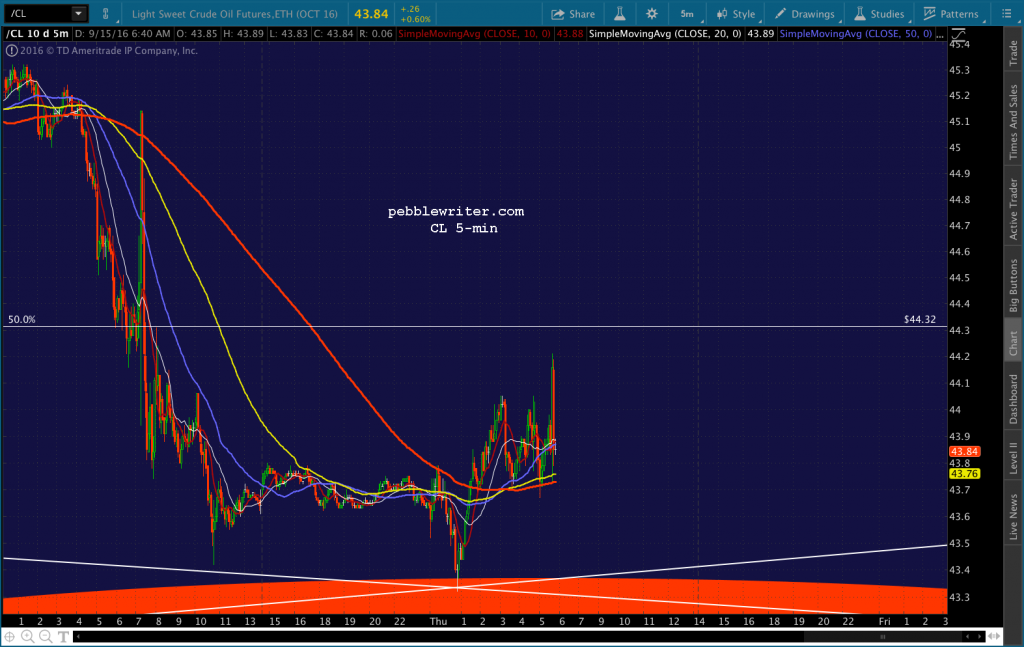This screenshot has width=1024, height=647.
Task: Click the Share button
Action: coord(573,14)
